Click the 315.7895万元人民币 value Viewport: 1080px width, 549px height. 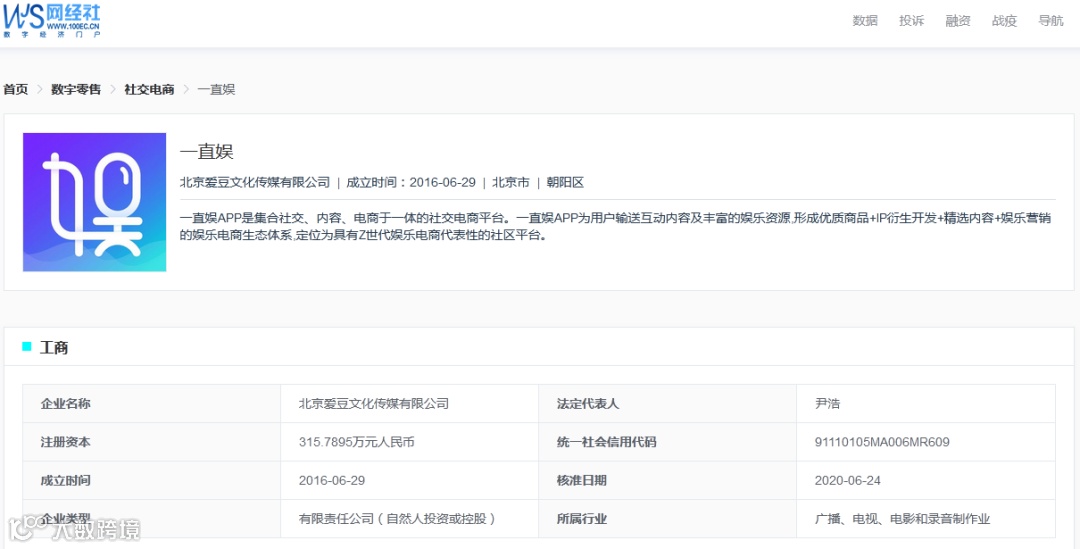[357, 442]
